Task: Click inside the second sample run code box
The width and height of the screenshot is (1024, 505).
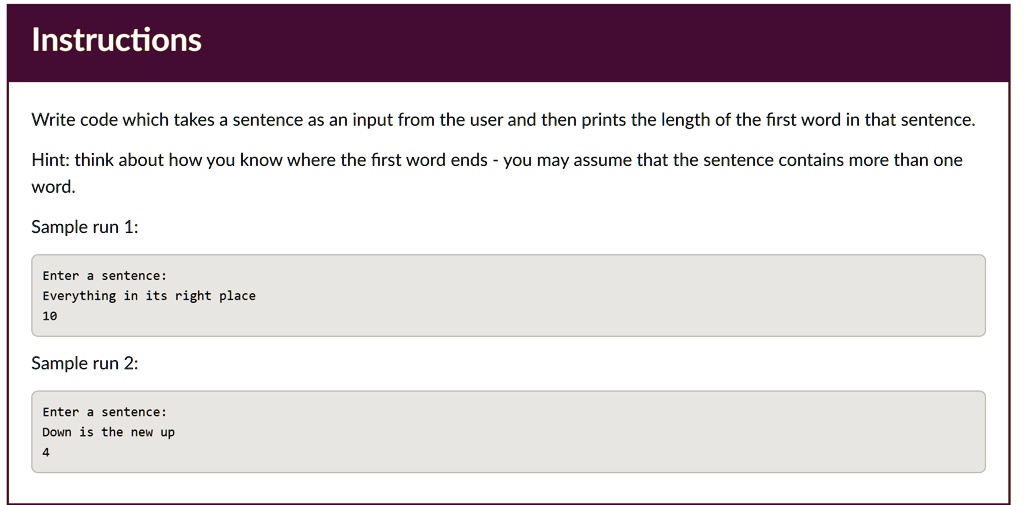Action: (508, 432)
